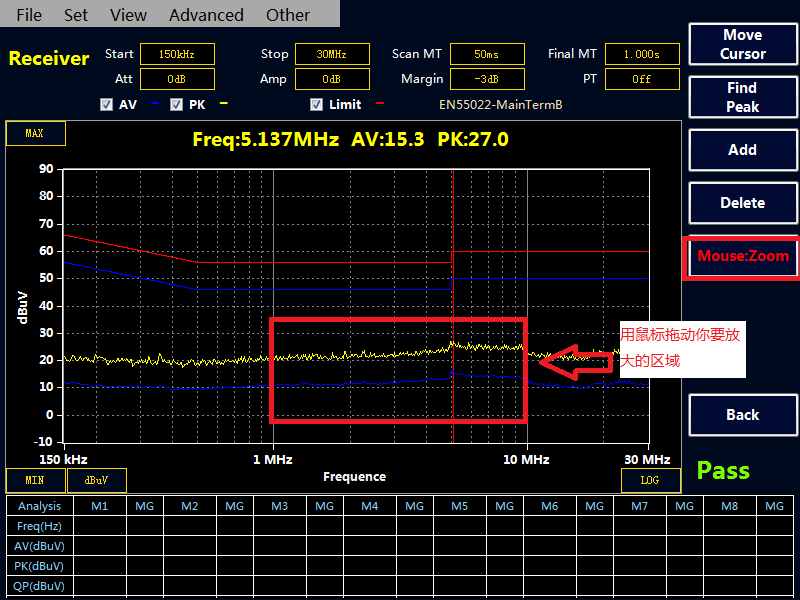Image resolution: width=800 pixels, height=600 pixels.
Task: Click the MAX scale button
Action: click(x=35, y=133)
